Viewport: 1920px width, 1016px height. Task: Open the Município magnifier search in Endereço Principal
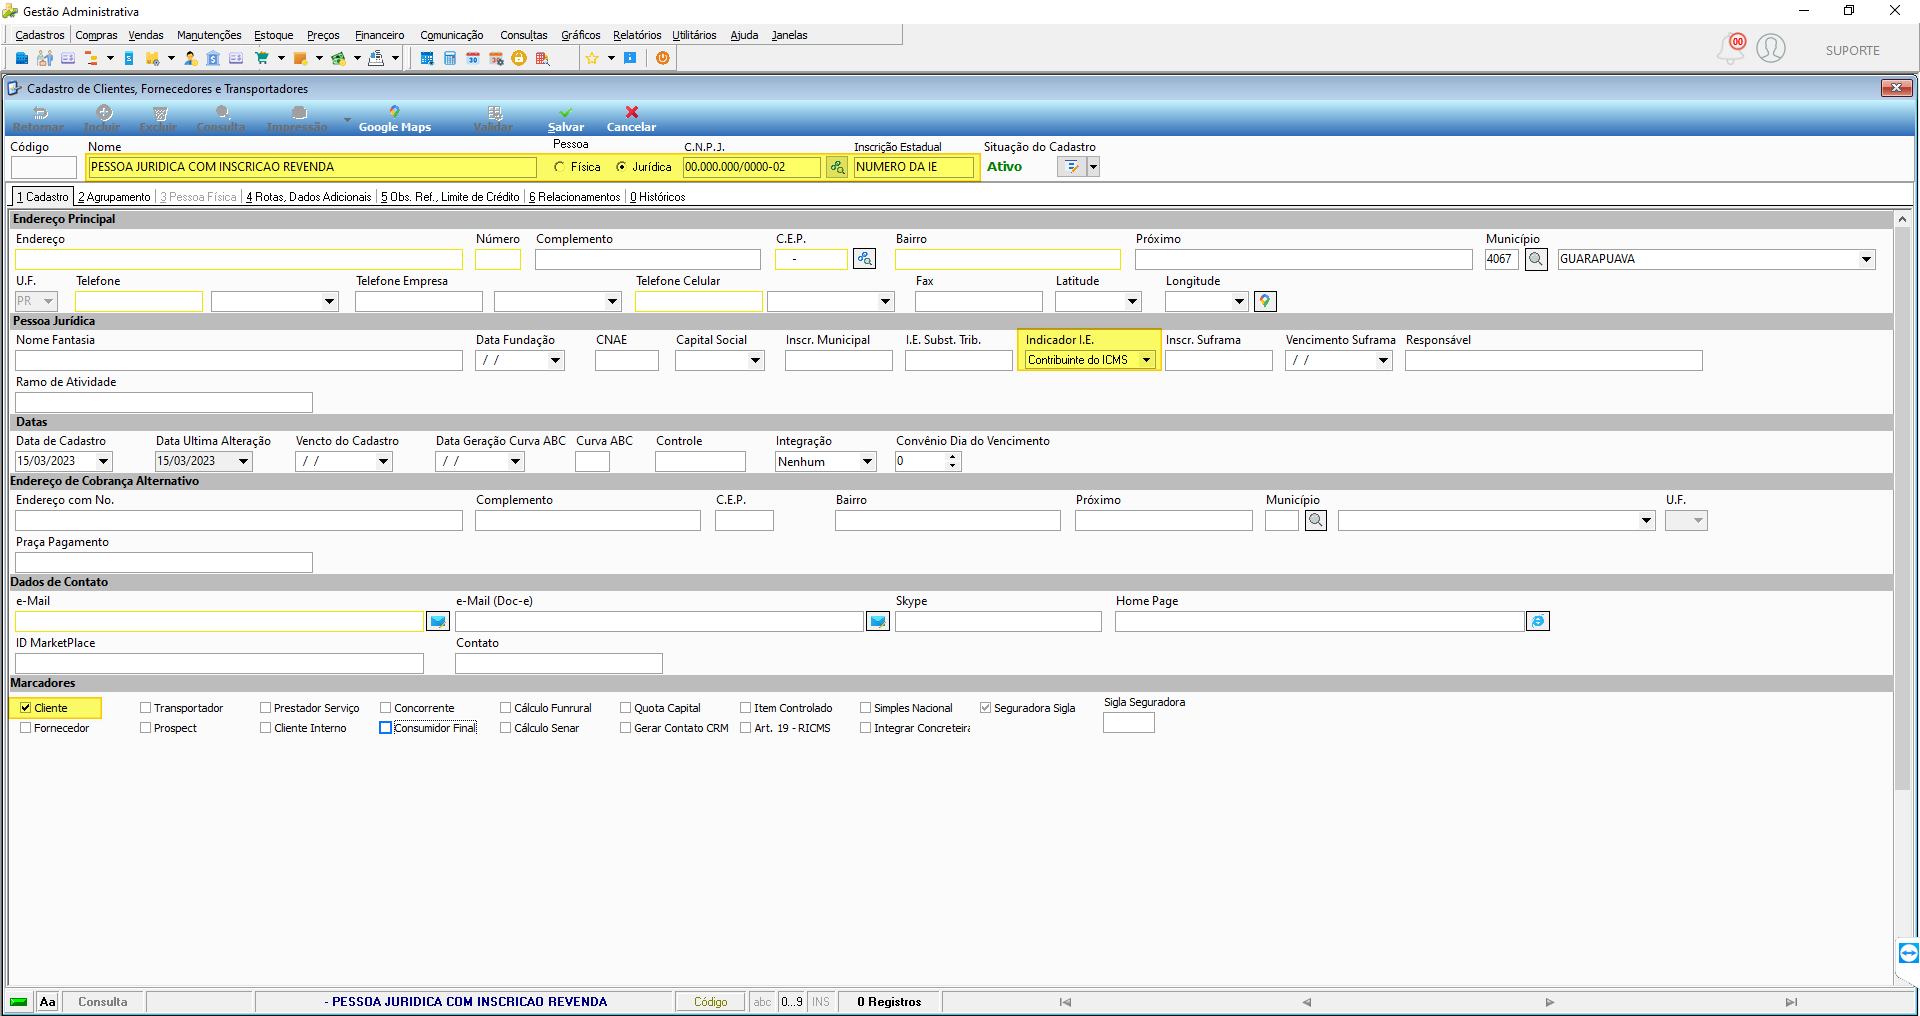pos(1536,259)
